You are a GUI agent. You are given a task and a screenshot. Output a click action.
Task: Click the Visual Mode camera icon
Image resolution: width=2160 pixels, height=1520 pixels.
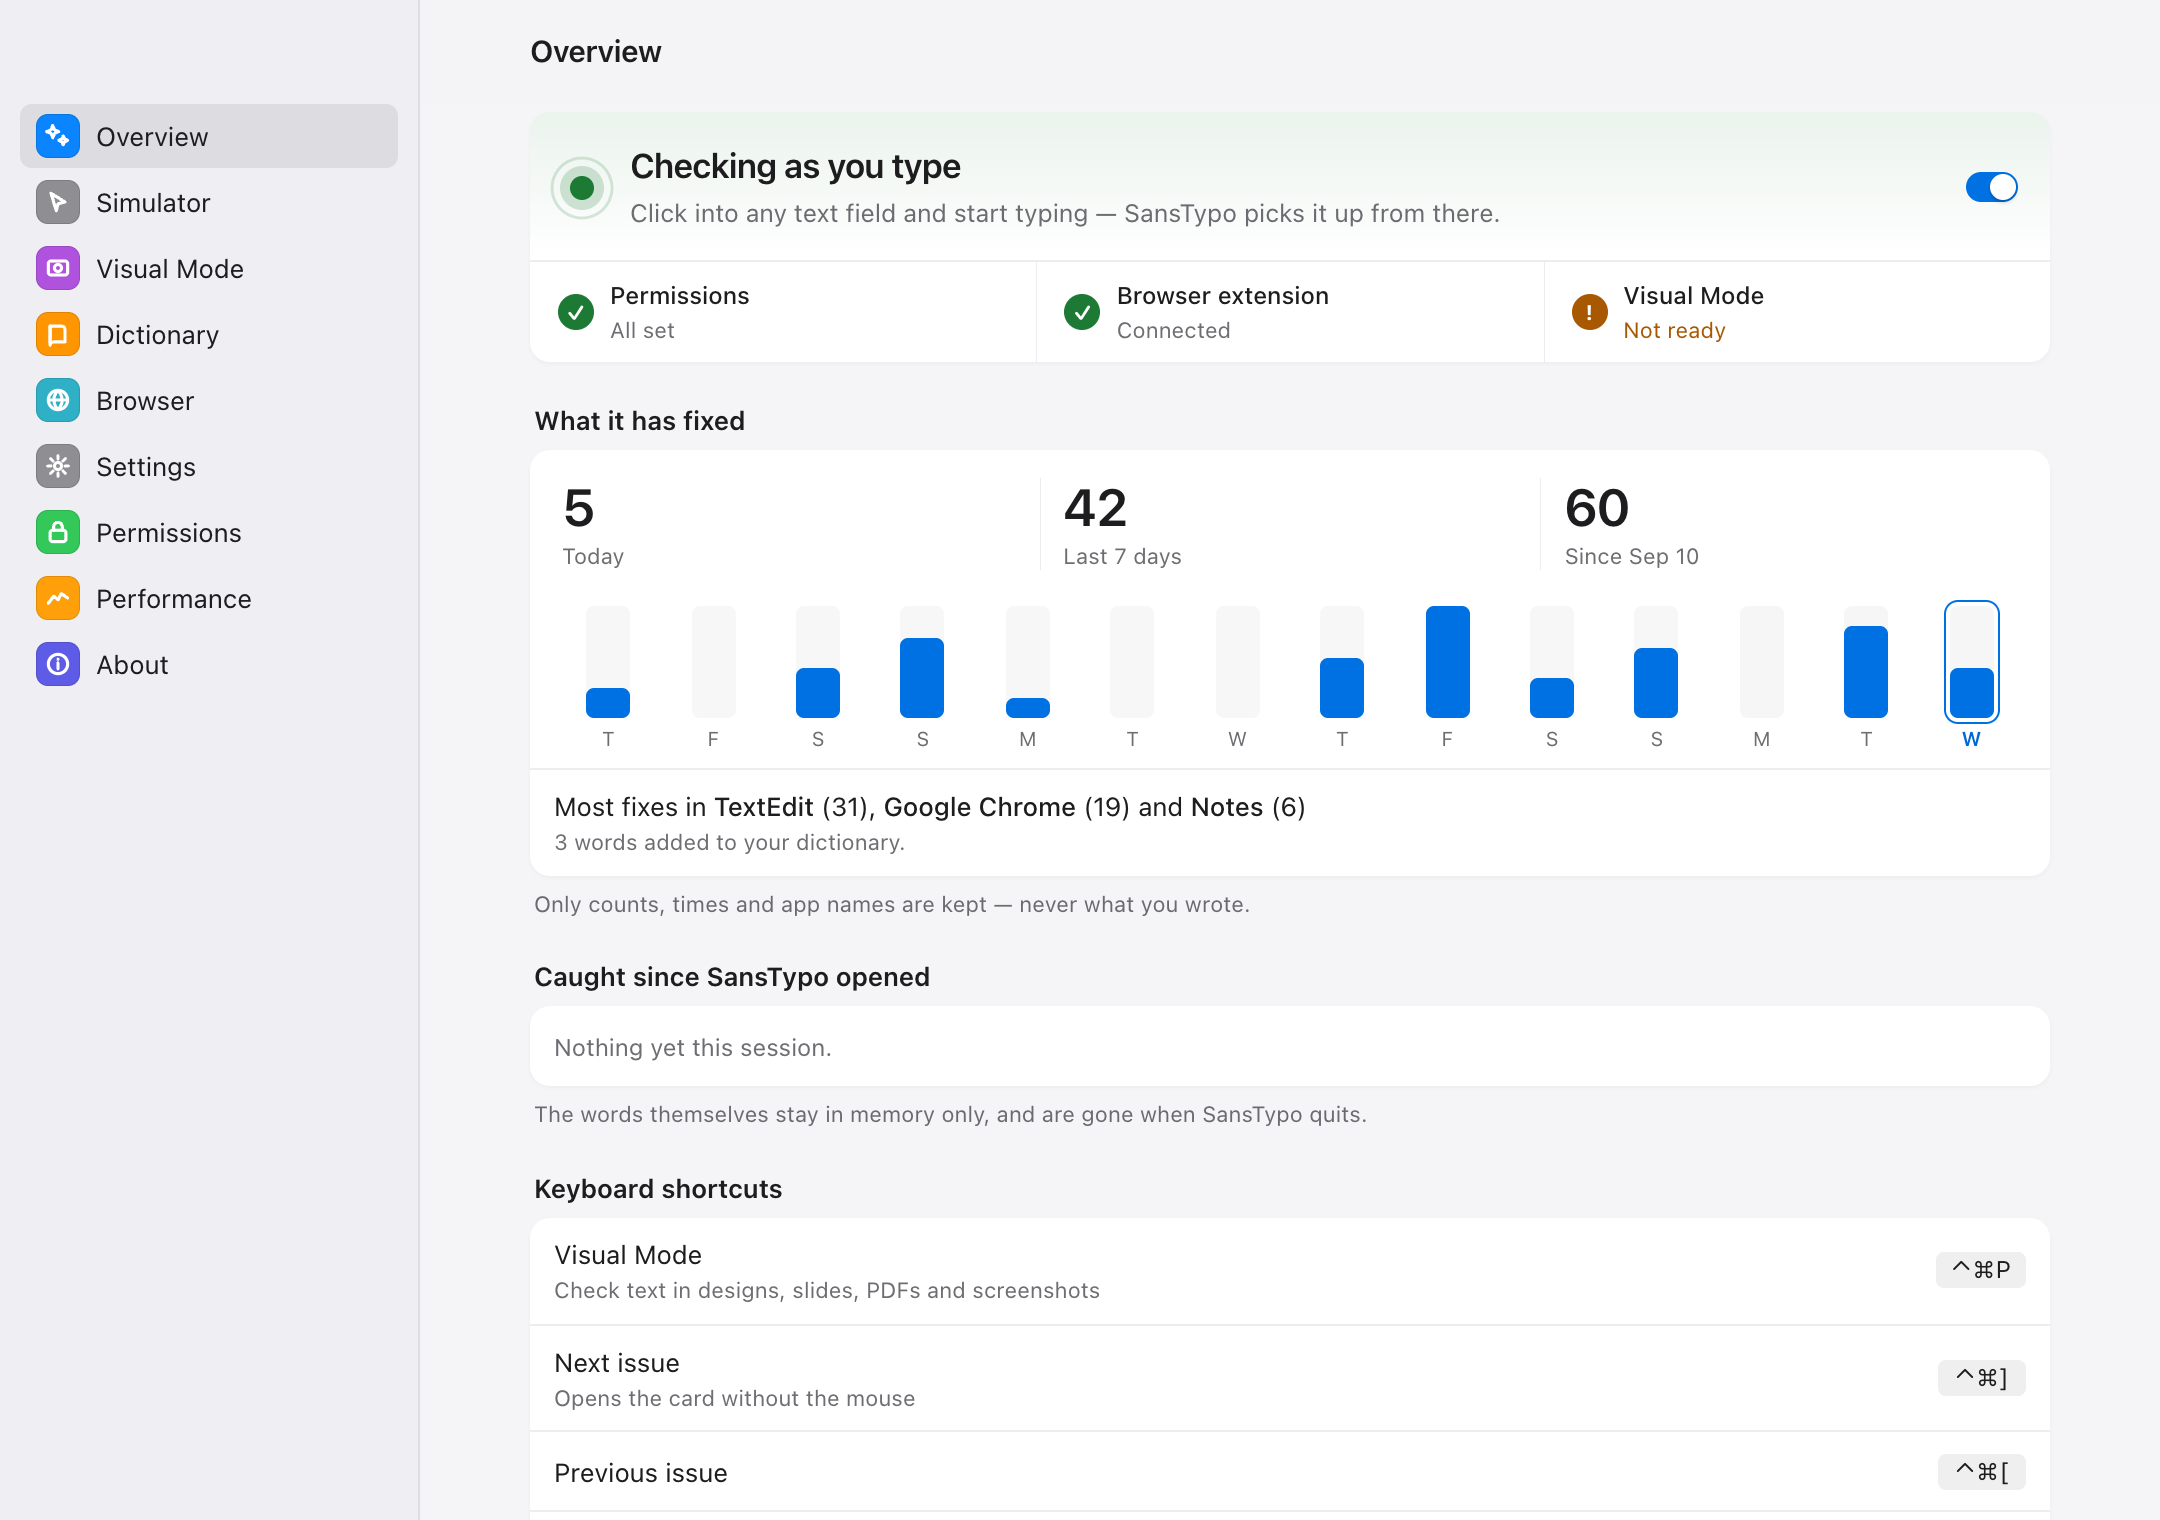[58, 268]
